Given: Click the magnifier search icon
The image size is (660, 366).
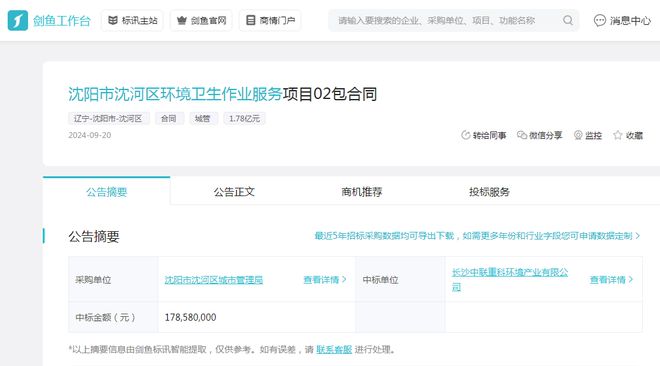Looking at the screenshot, I should point(568,20).
